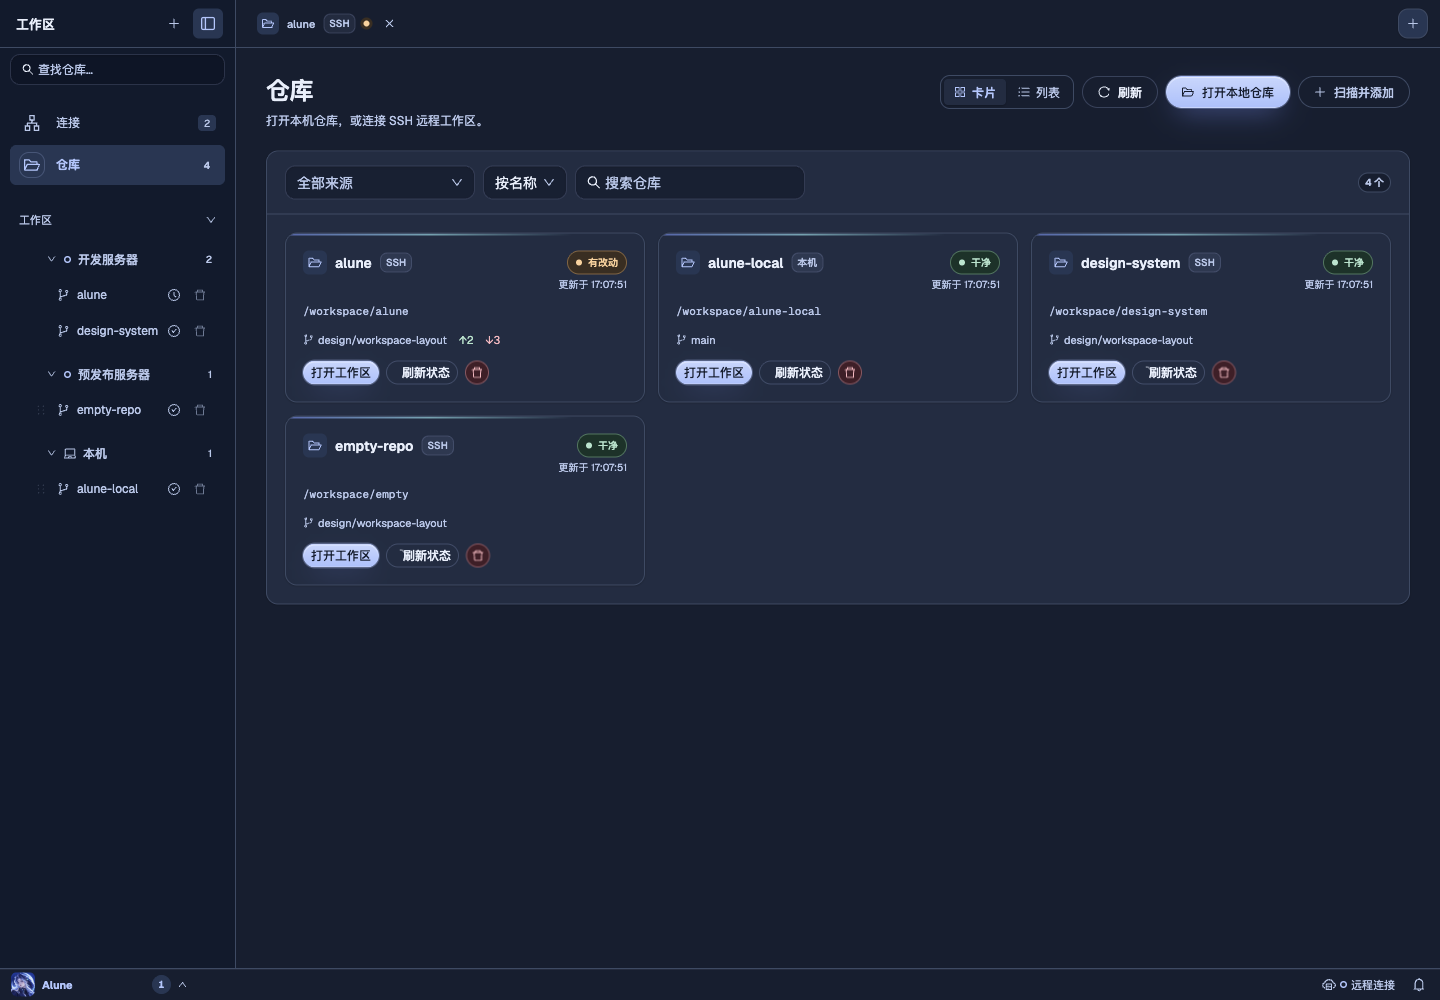The height and width of the screenshot is (1000, 1440).
Task: Click 远程连接 status bar item
Action: point(1359,985)
